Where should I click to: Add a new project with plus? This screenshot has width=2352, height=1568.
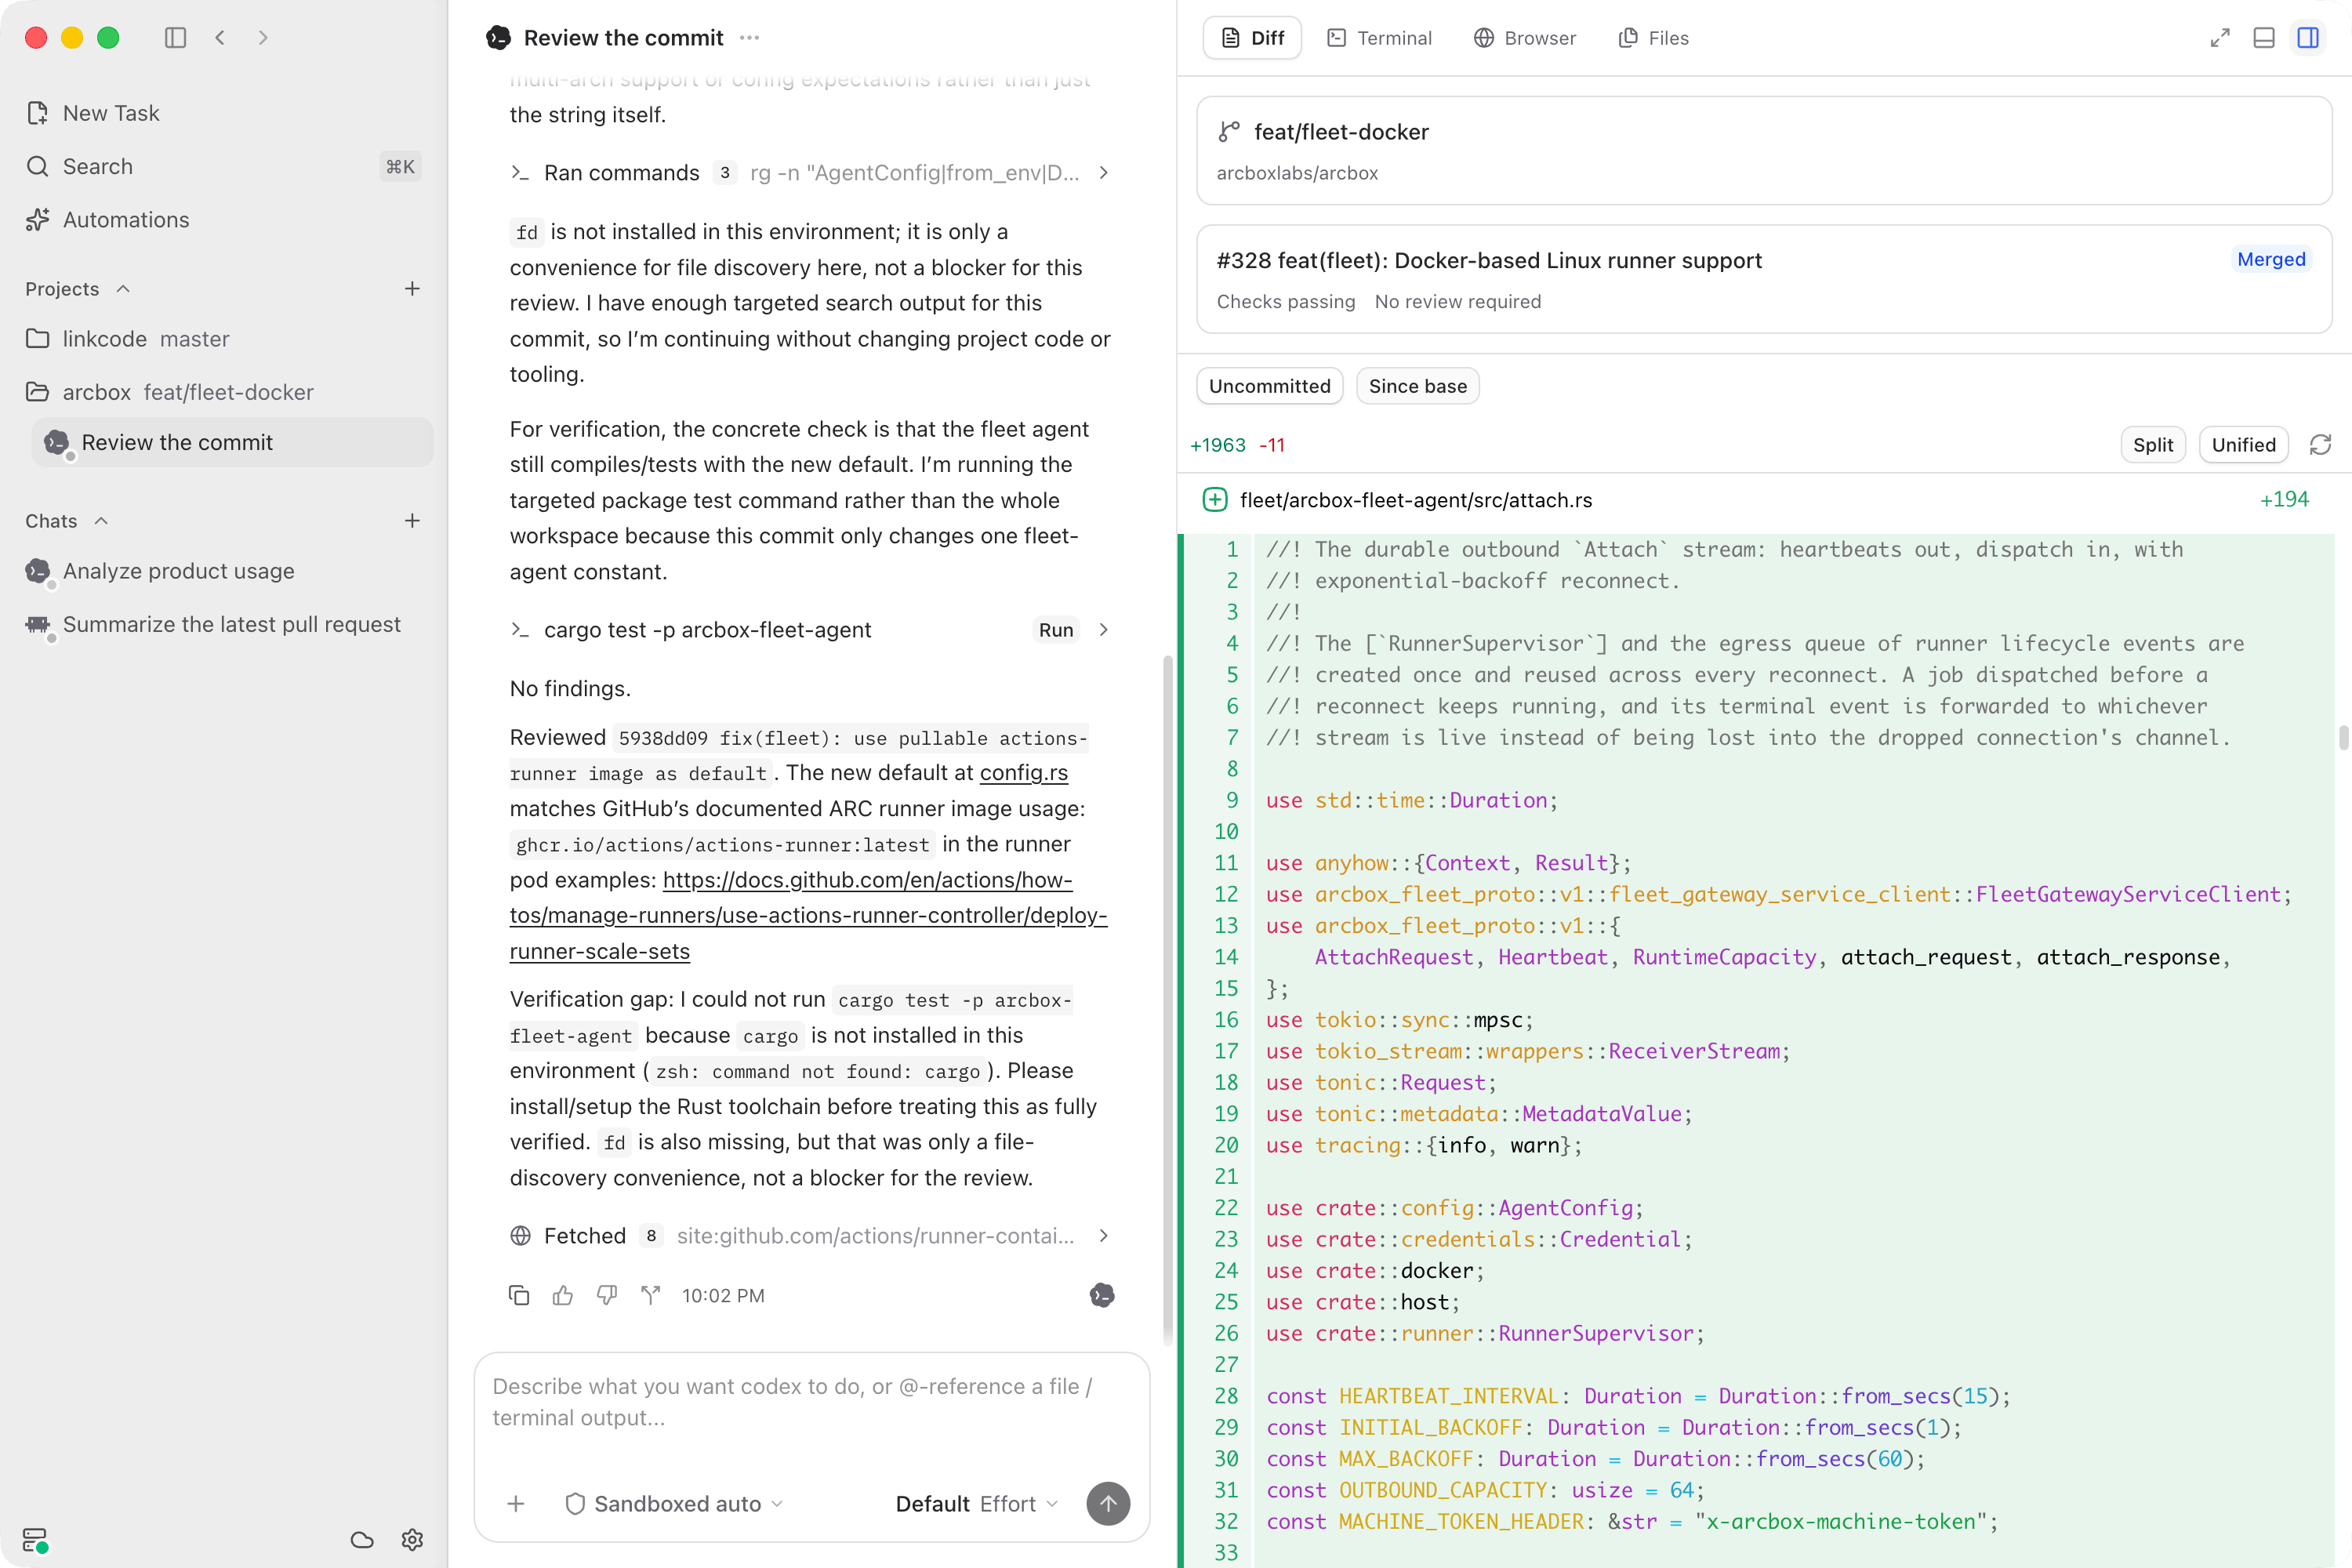click(412, 289)
